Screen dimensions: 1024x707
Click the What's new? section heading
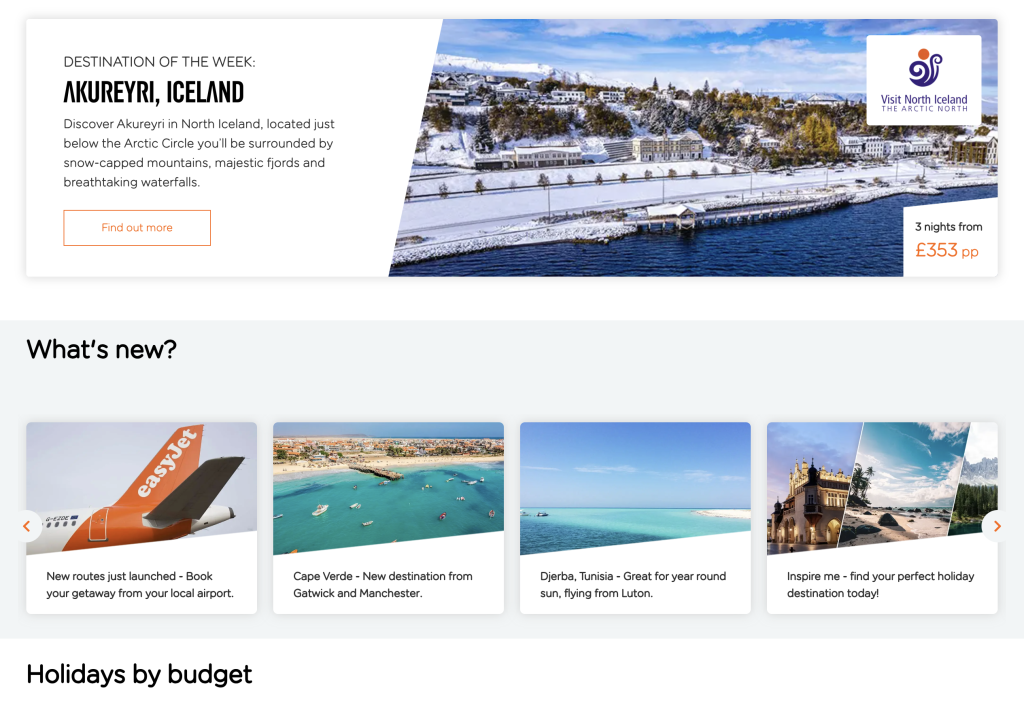click(102, 349)
